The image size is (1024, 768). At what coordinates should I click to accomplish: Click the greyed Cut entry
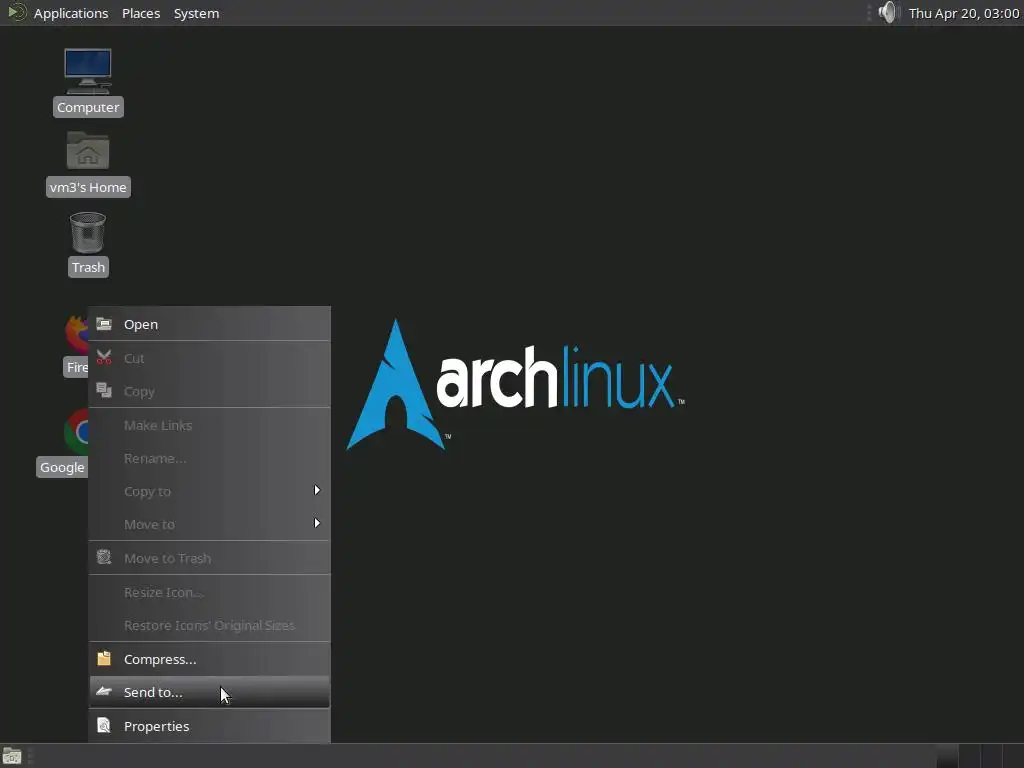click(x=209, y=358)
